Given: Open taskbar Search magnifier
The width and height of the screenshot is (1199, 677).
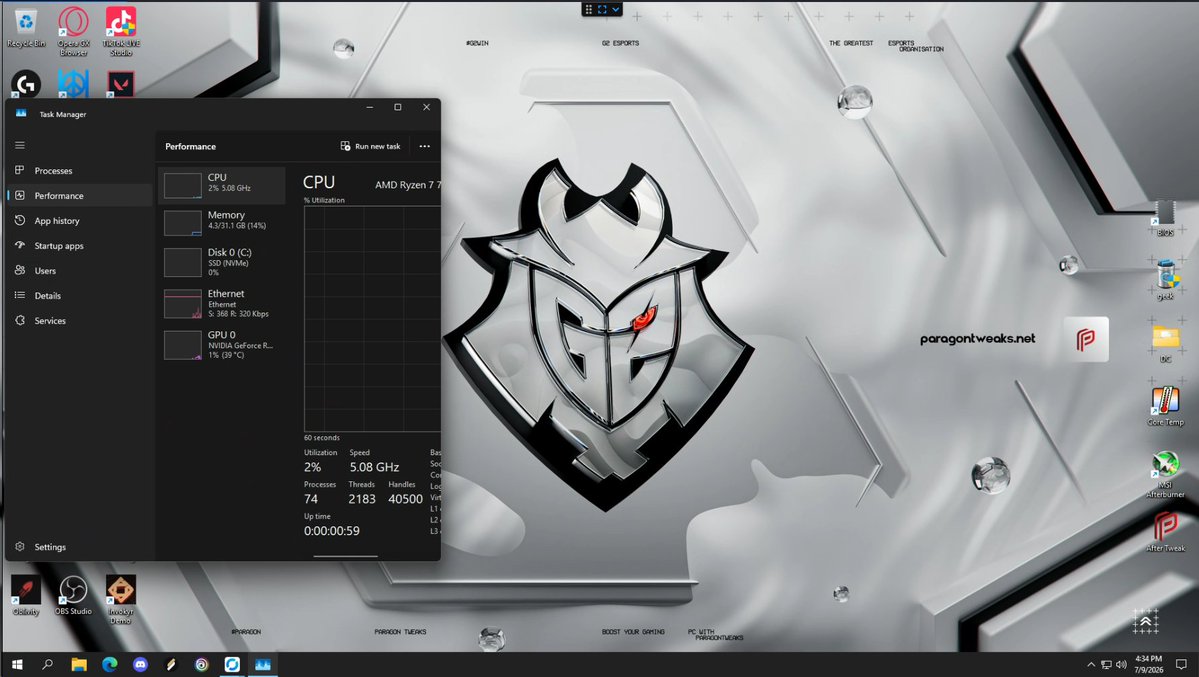Looking at the screenshot, I should pyautogui.click(x=47, y=665).
